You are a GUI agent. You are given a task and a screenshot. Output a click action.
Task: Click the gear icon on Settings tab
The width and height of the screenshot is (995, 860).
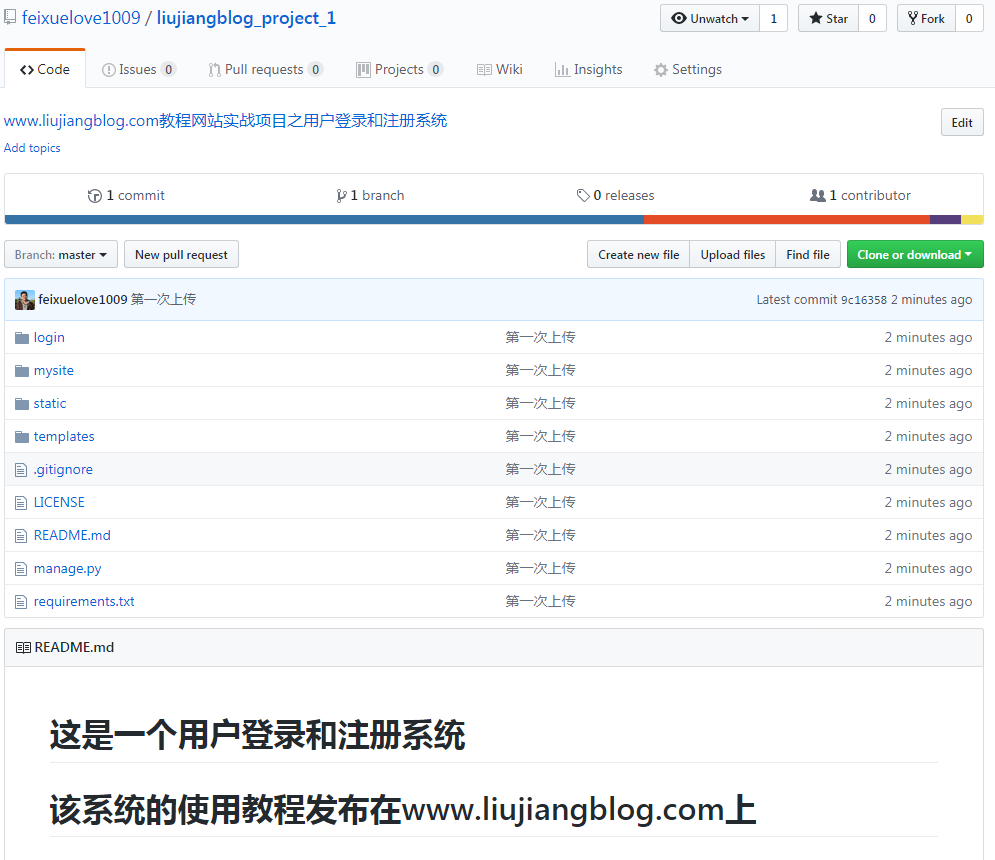pyautogui.click(x=661, y=70)
